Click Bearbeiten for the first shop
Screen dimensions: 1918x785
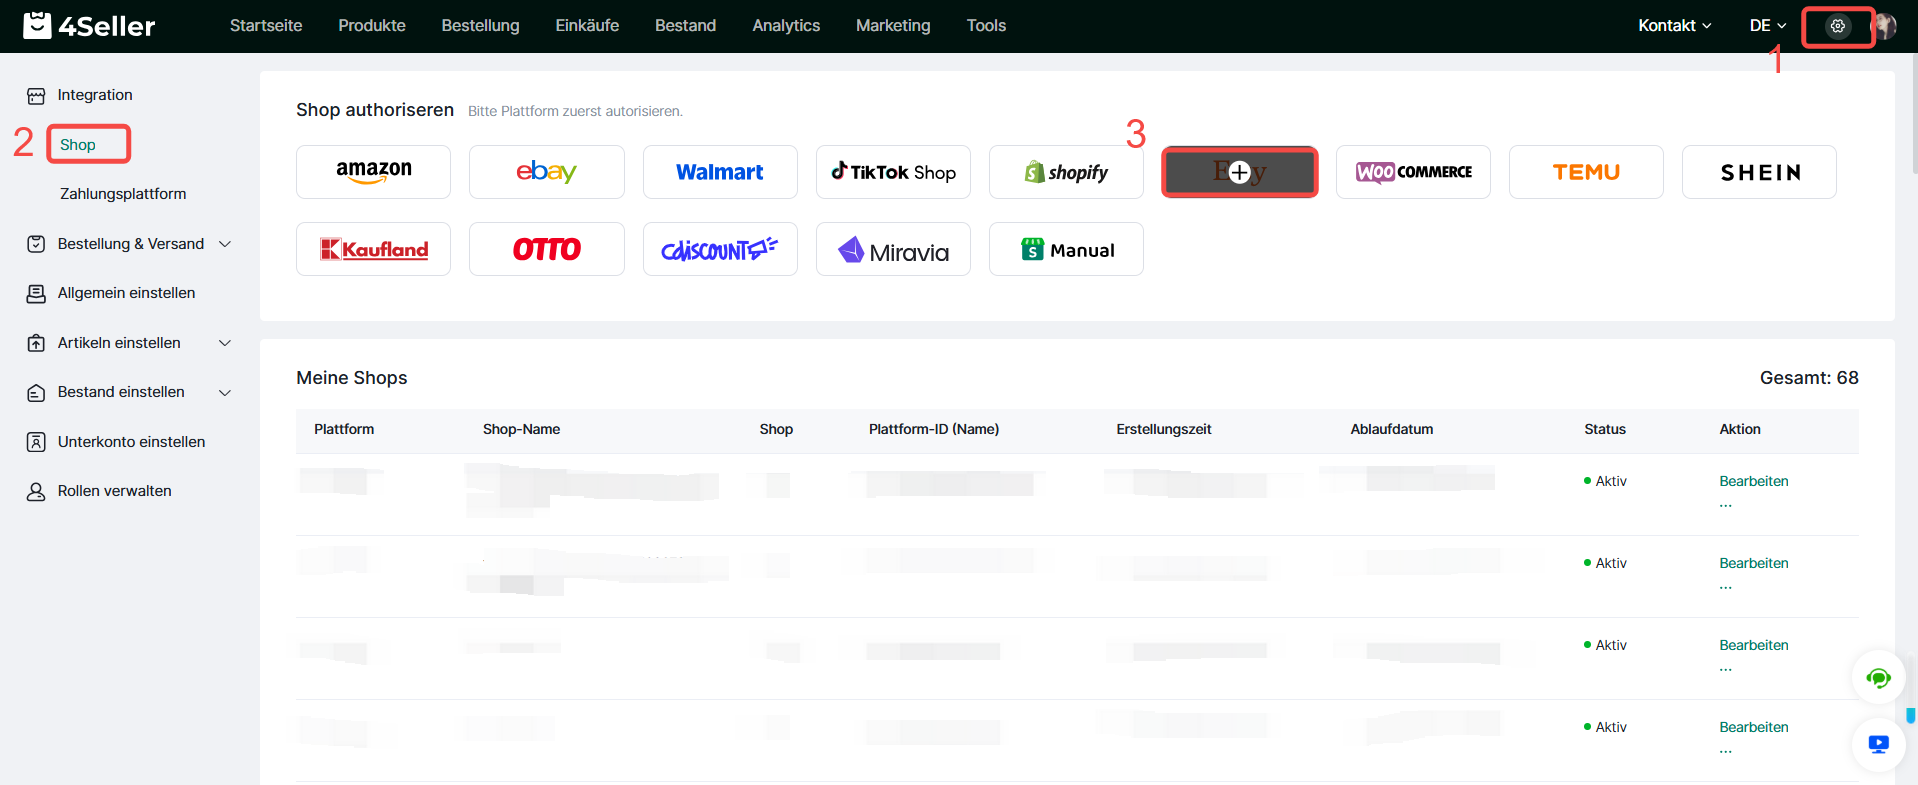coord(1753,481)
